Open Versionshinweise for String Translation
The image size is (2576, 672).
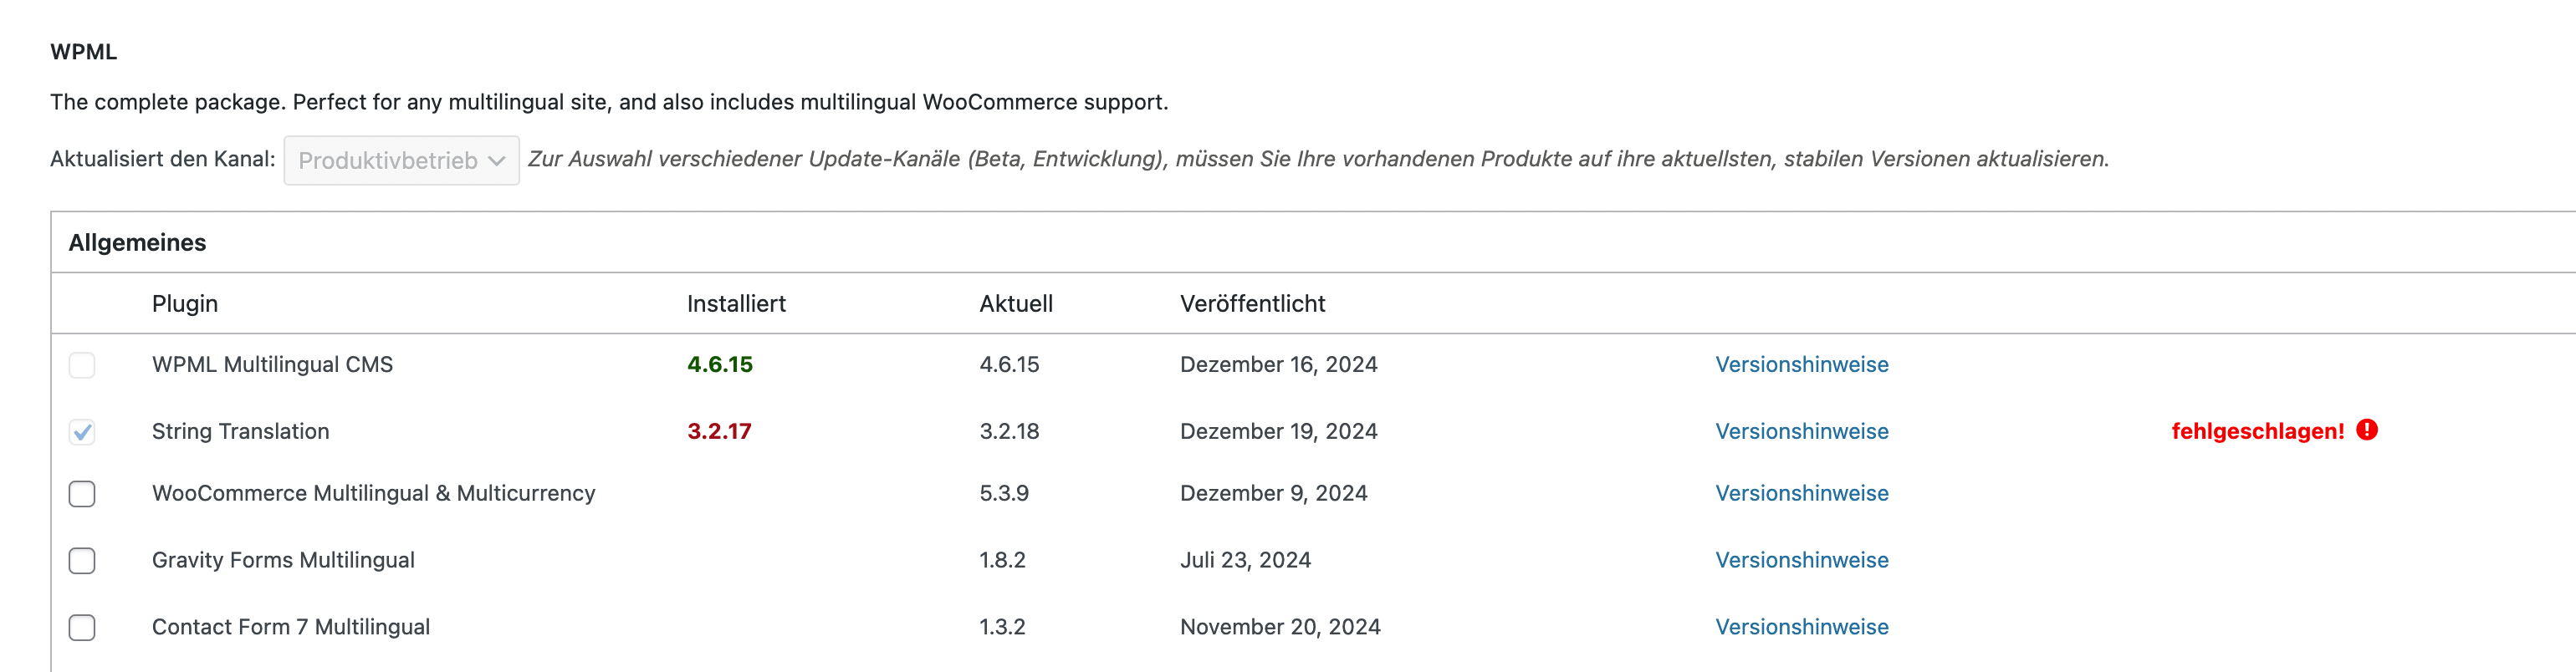(x=1801, y=432)
